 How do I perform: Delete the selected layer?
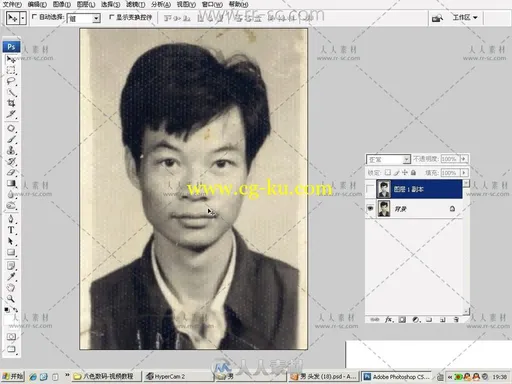tap(456, 320)
